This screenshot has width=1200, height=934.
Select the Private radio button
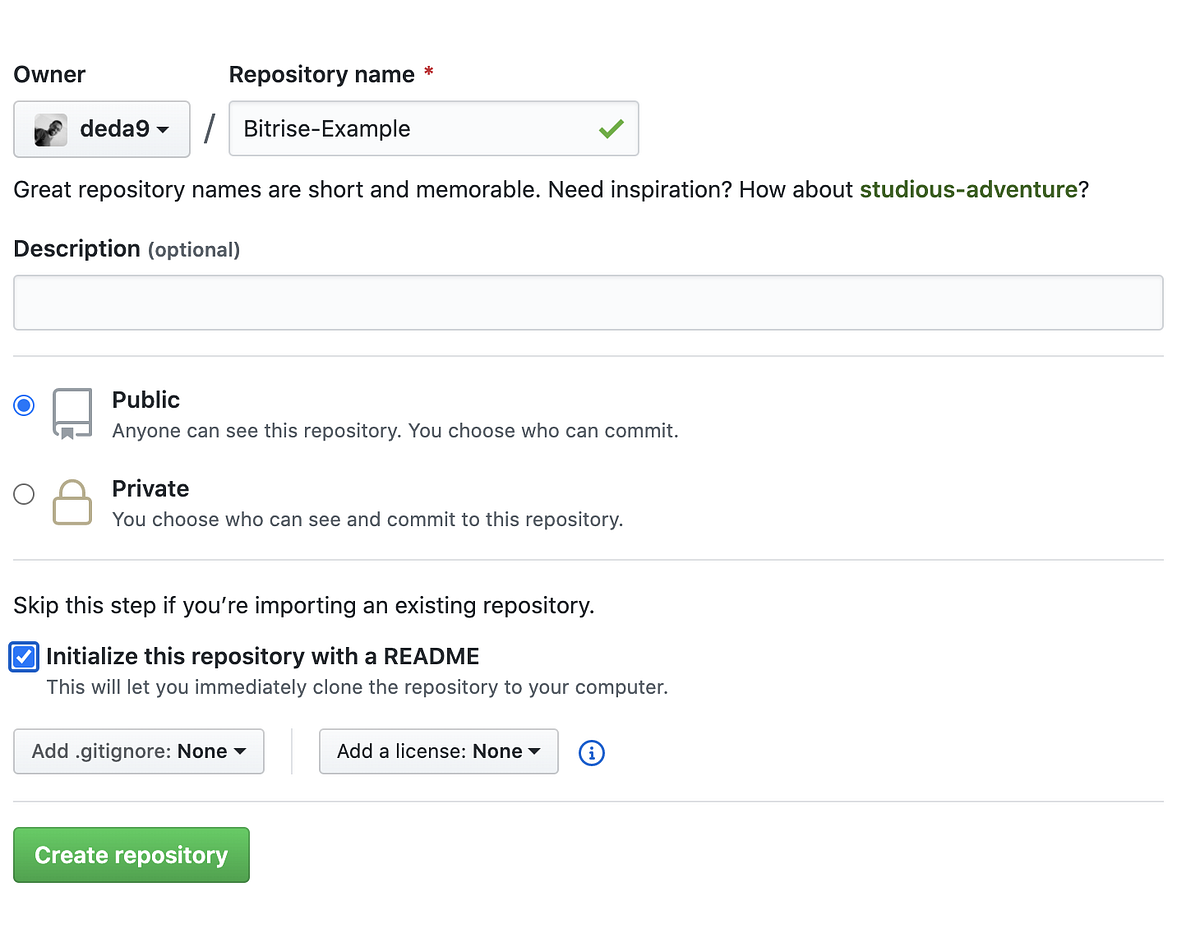coord(23,494)
